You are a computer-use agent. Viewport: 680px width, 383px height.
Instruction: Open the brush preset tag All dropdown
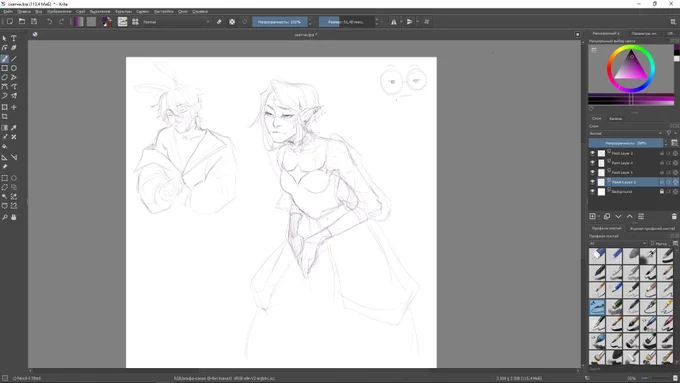(x=618, y=243)
